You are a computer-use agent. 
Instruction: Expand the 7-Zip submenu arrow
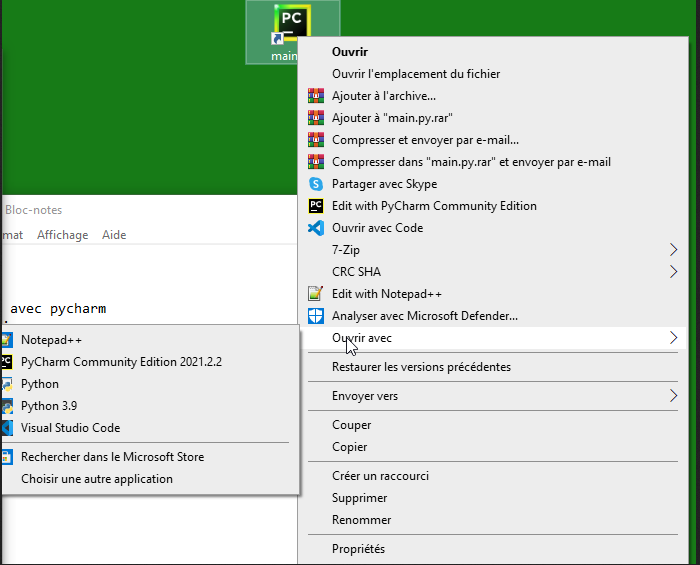click(673, 250)
